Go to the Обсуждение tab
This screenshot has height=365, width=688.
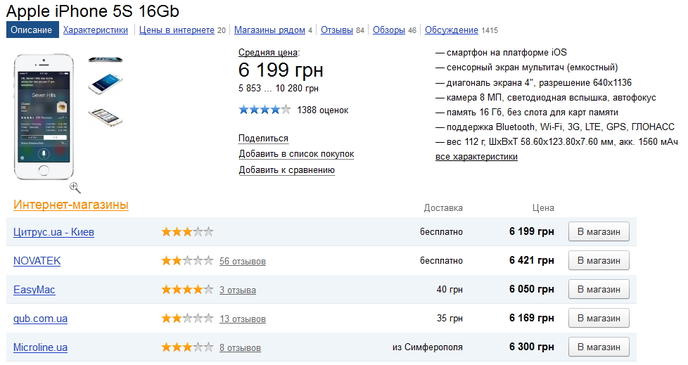[x=451, y=30]
